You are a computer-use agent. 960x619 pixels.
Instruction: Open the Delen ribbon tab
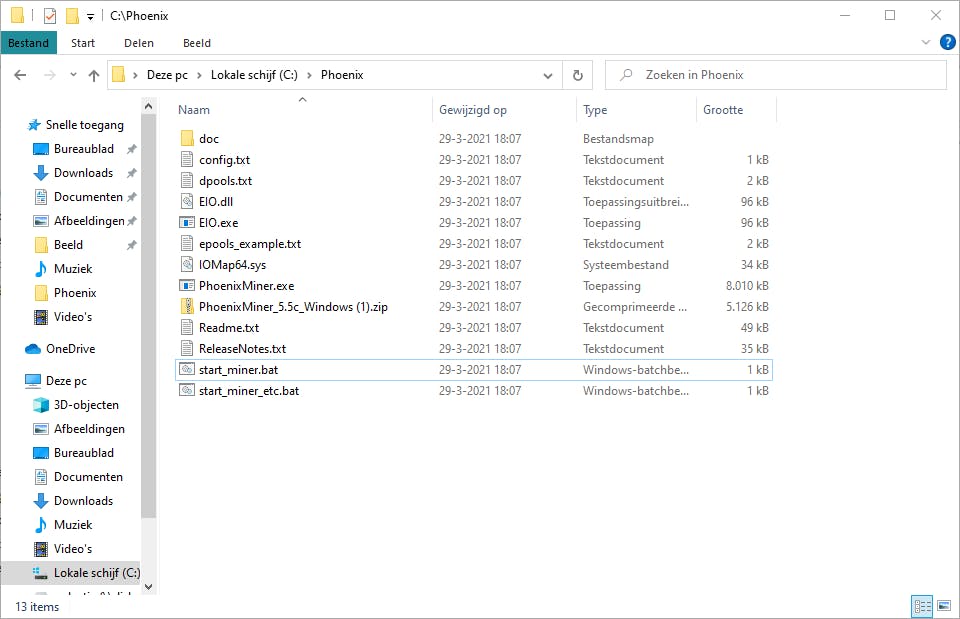139,43
